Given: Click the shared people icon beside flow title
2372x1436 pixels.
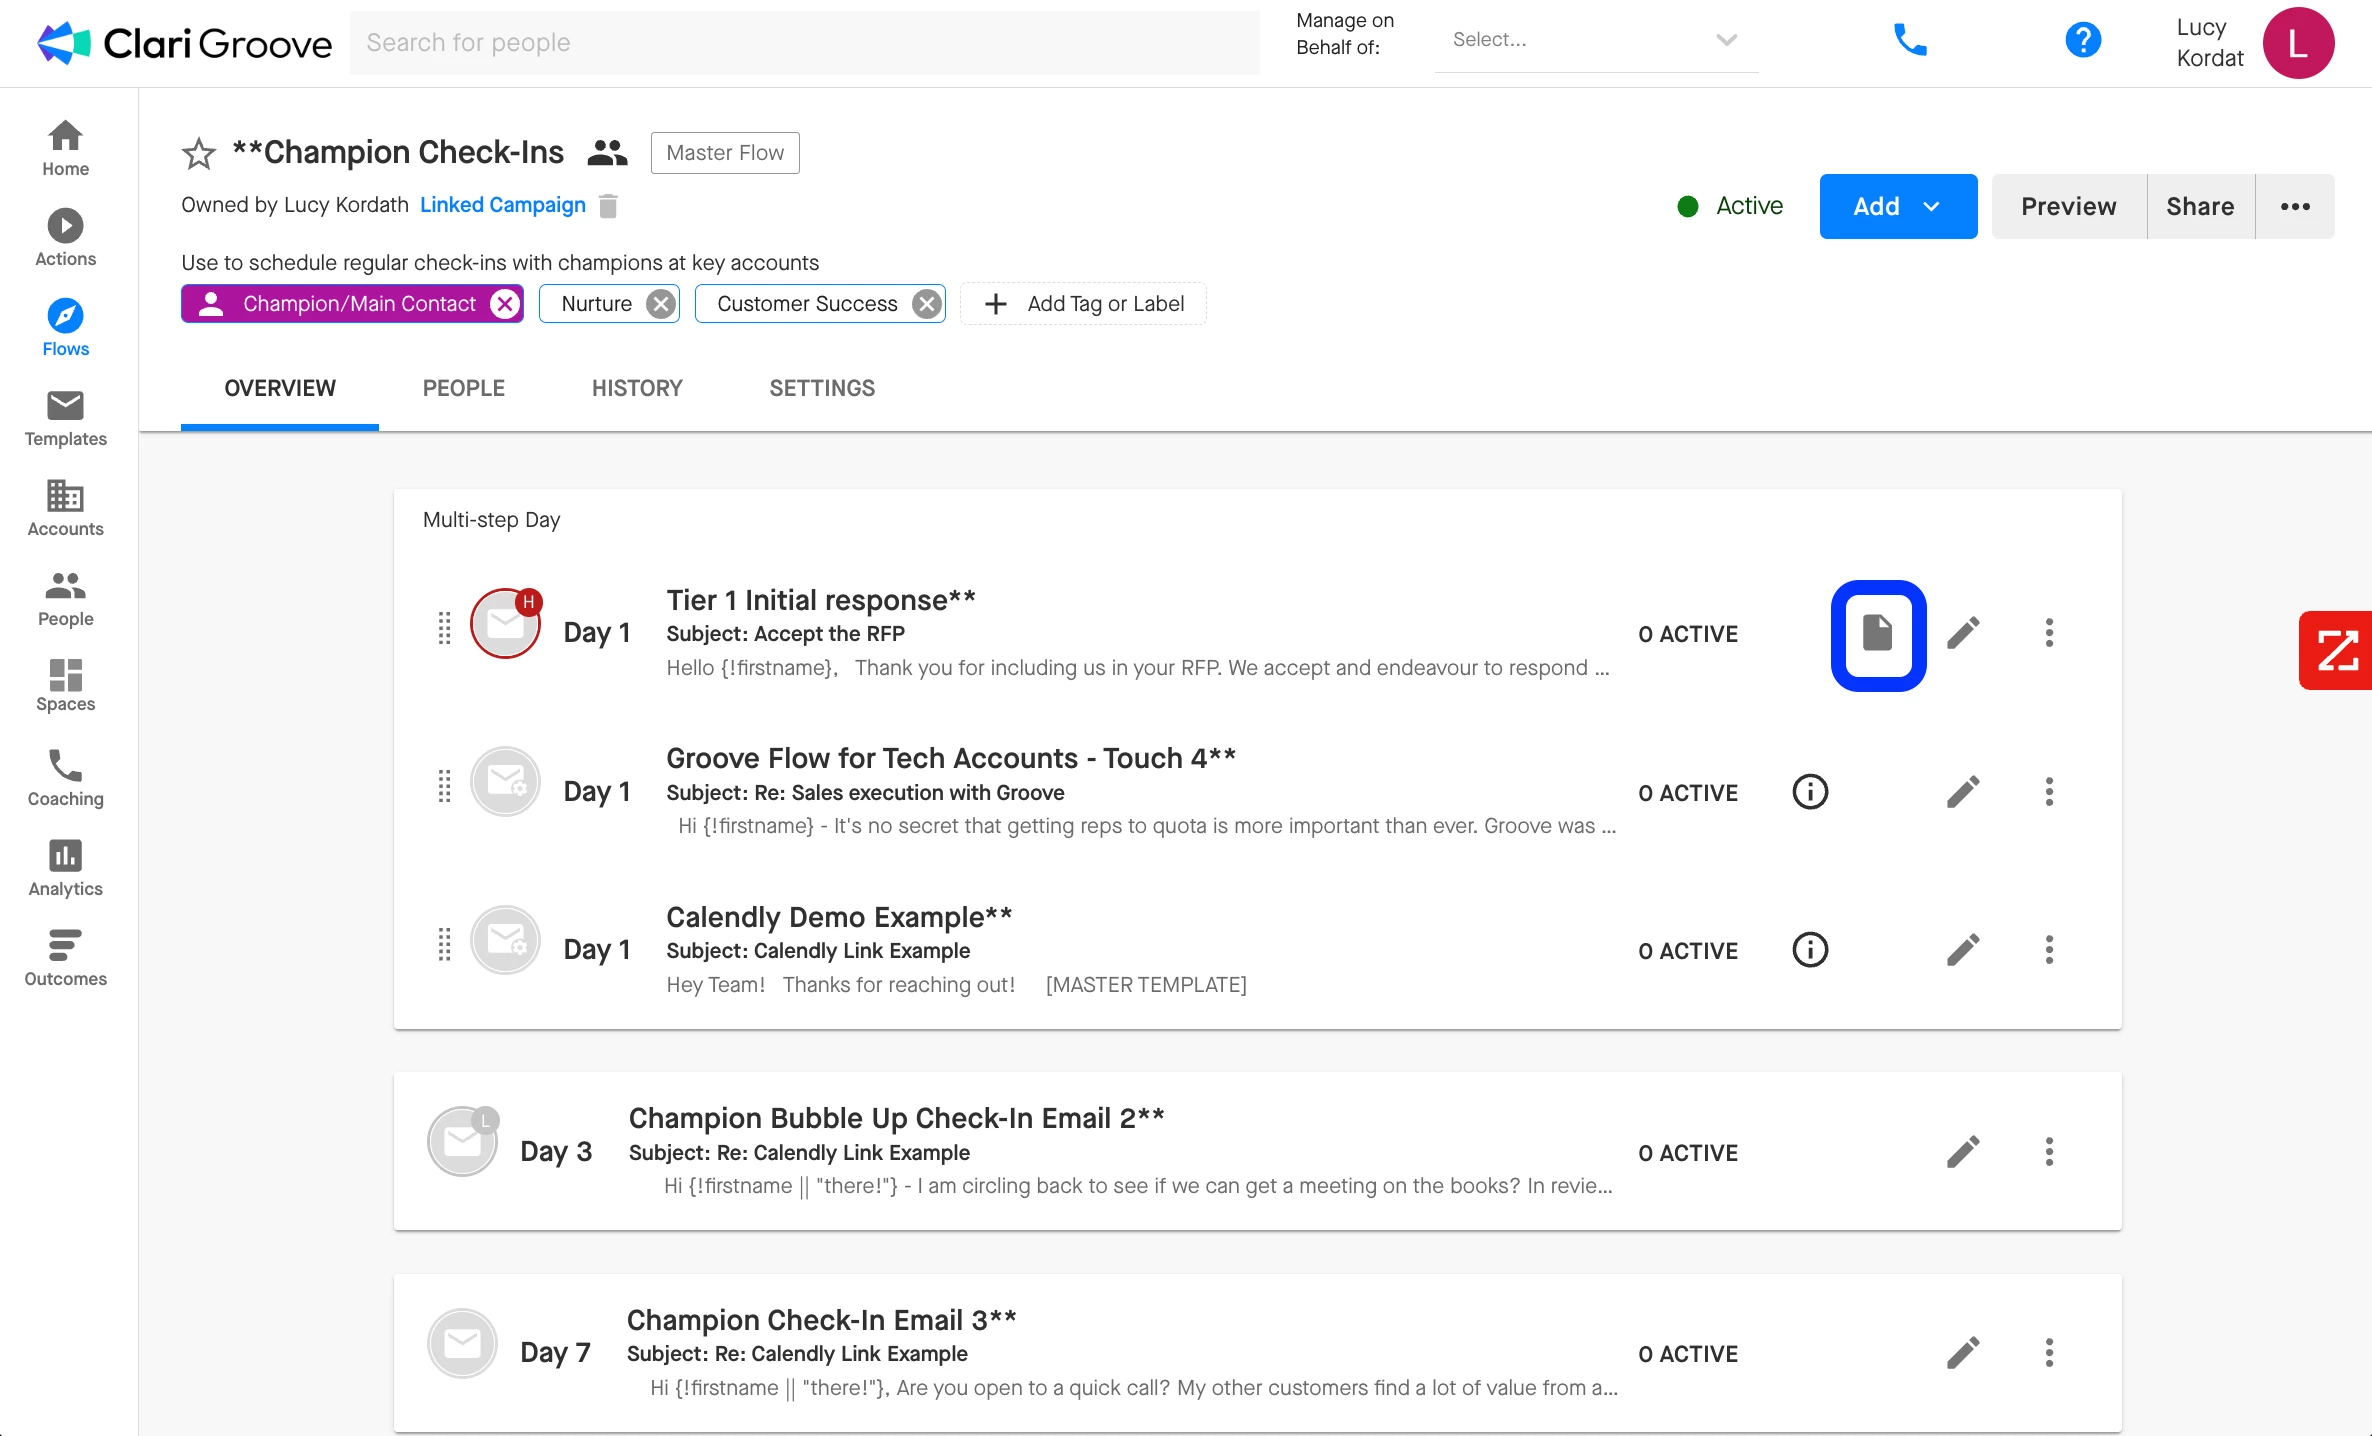Looking at the screenshot, I should point(607,153).
